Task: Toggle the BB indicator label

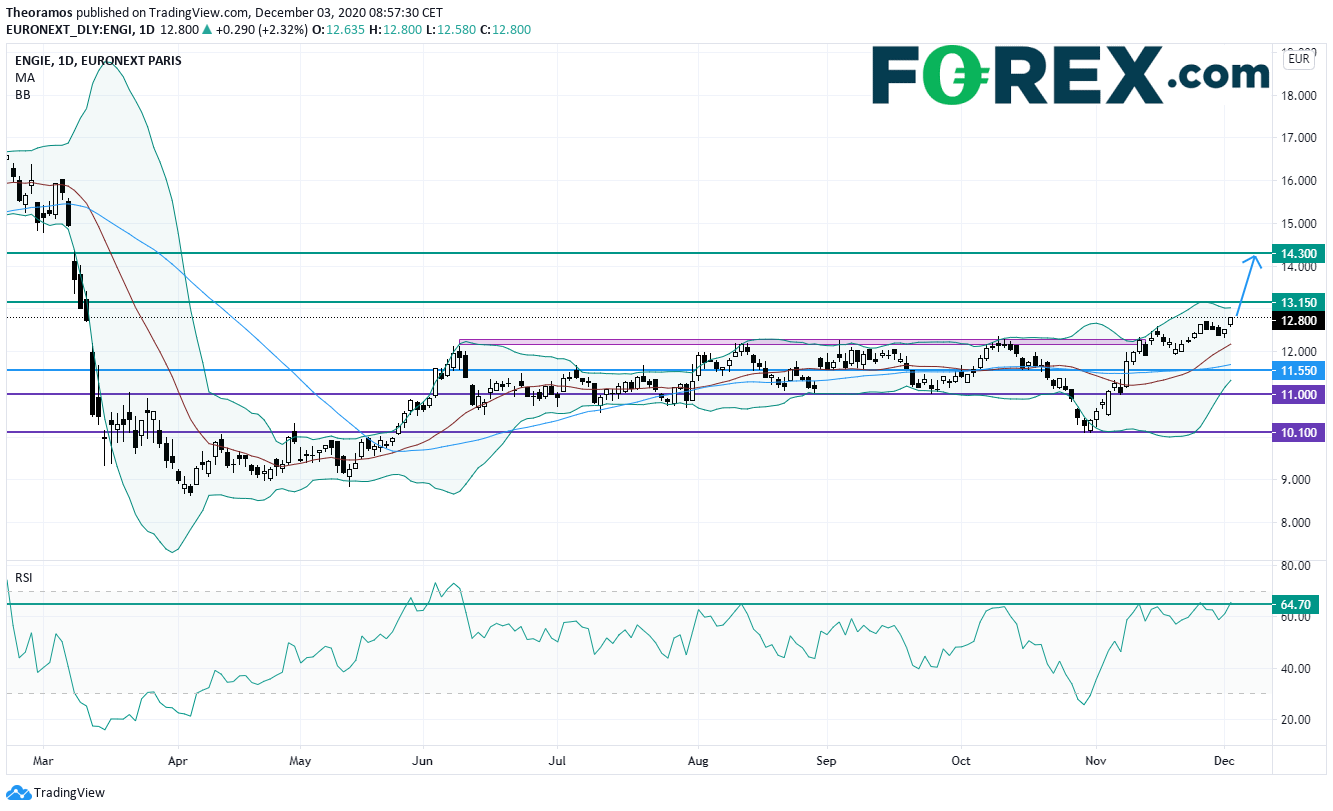Action: point(22,93)
